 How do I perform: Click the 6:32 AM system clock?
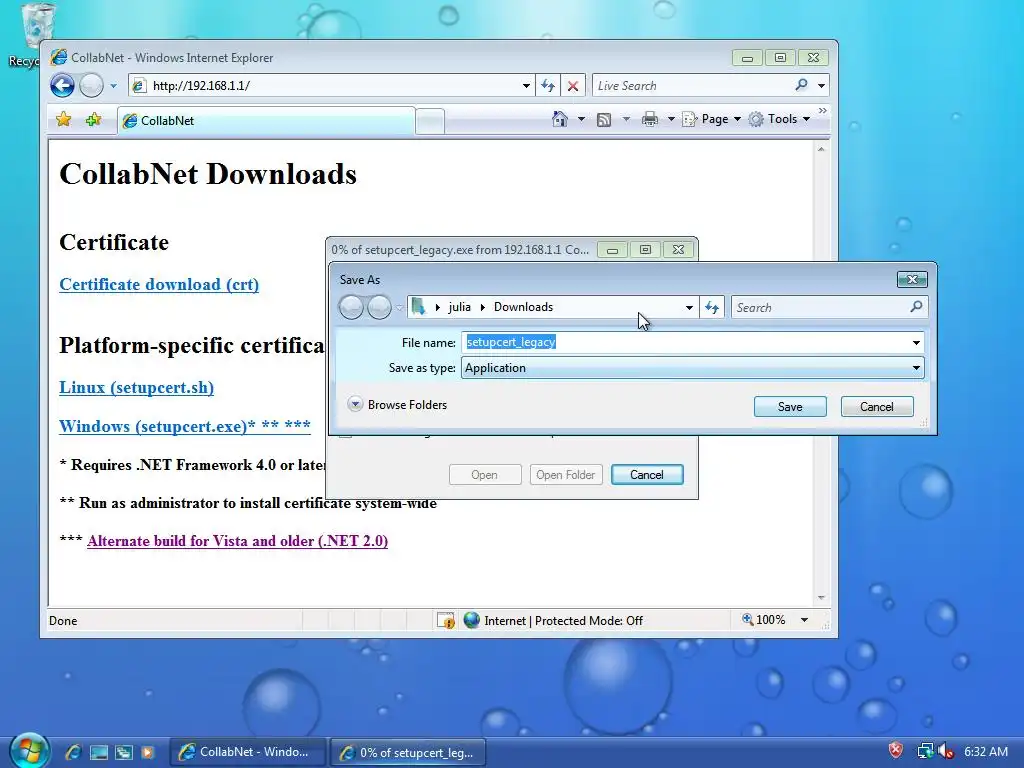(986, 752)
